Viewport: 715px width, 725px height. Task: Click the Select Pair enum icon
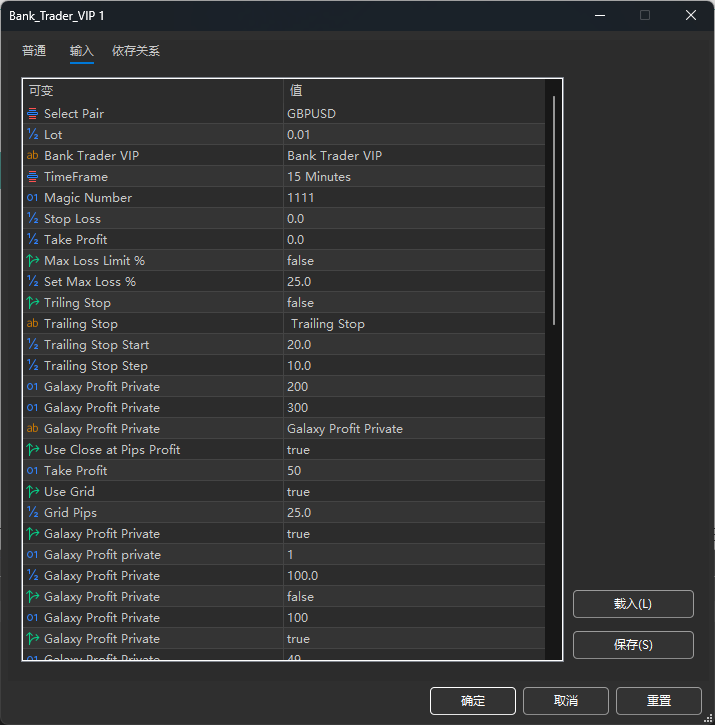pos(32,114)
